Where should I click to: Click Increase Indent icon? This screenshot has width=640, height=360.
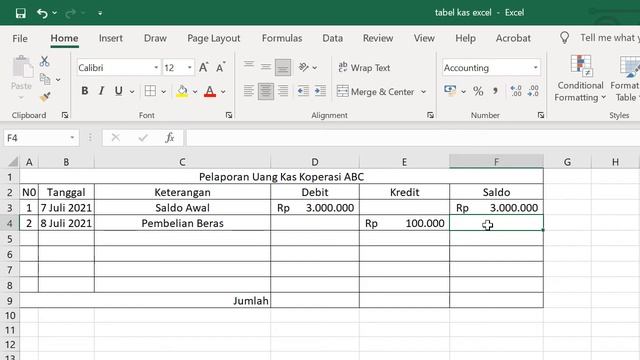320,91
